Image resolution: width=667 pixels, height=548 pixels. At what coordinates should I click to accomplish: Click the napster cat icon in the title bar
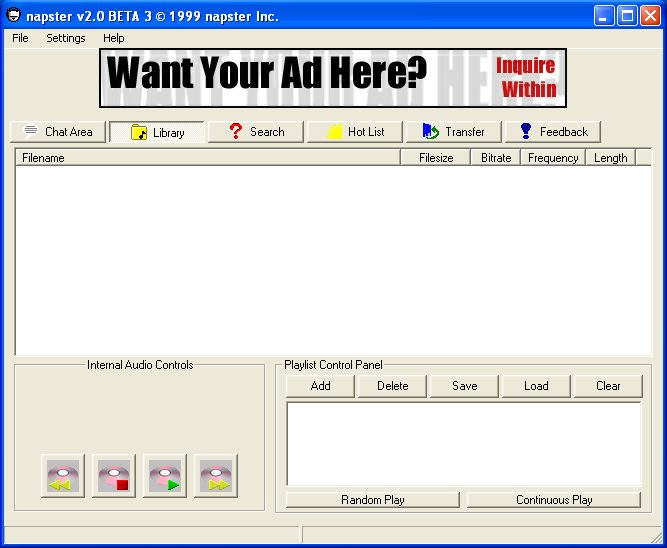[x=14, y=16]
